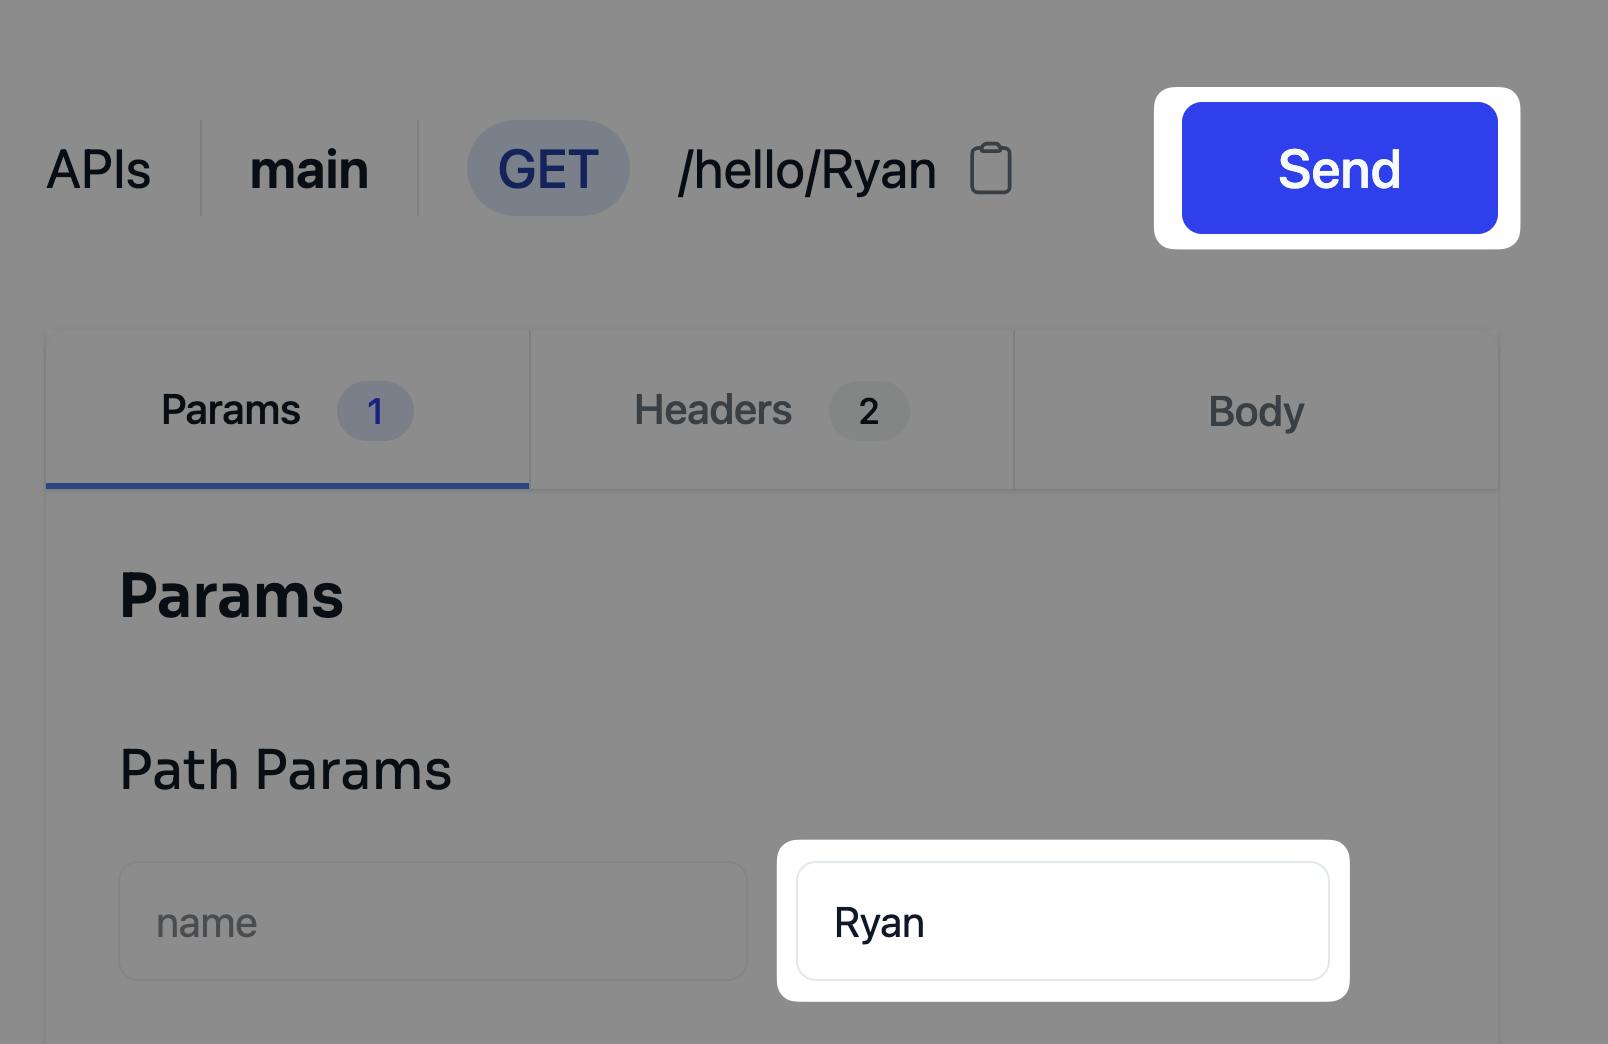Send the GET request to /hello/Ryan
1608x1044 pixels.
click(x=1339, y=168)
